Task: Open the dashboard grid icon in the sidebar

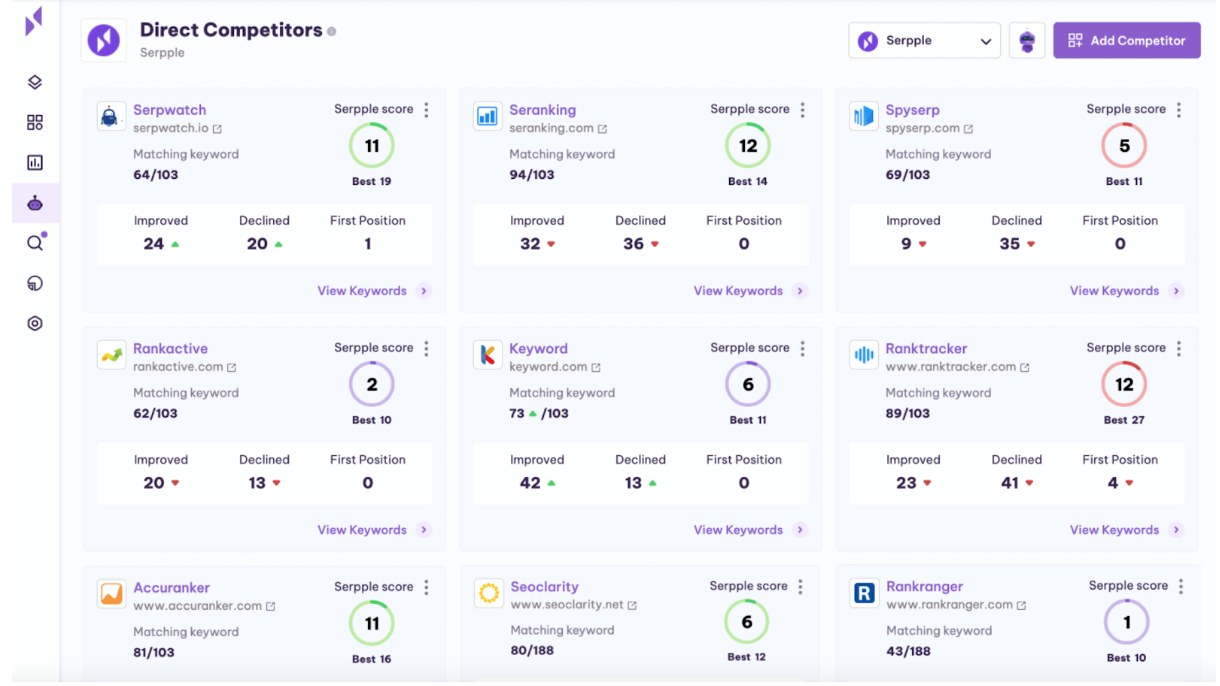Action: tap(35, 122)
